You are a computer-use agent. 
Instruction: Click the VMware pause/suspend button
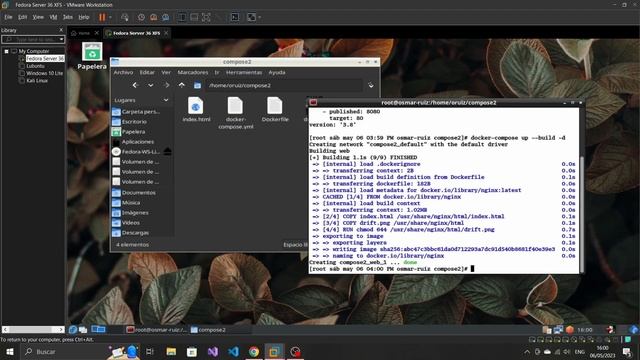pos(102,17)
